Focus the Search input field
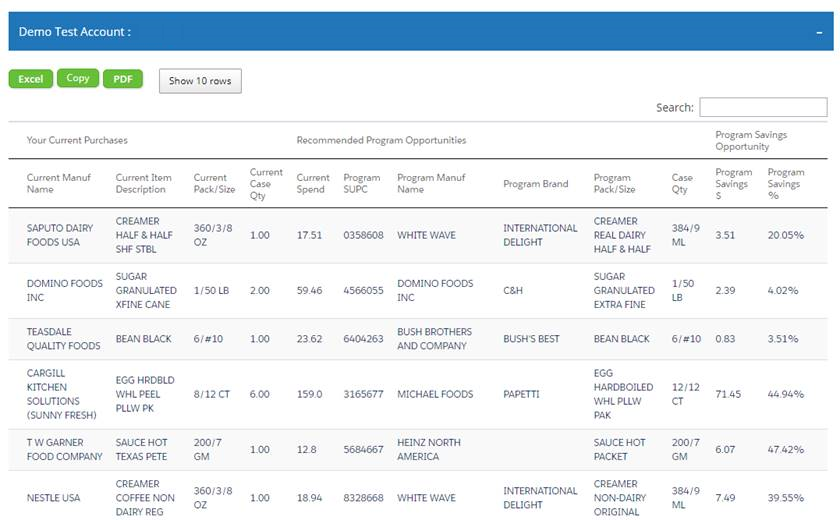The width and height of the screenshot is (840, 520). click(763, 107)
